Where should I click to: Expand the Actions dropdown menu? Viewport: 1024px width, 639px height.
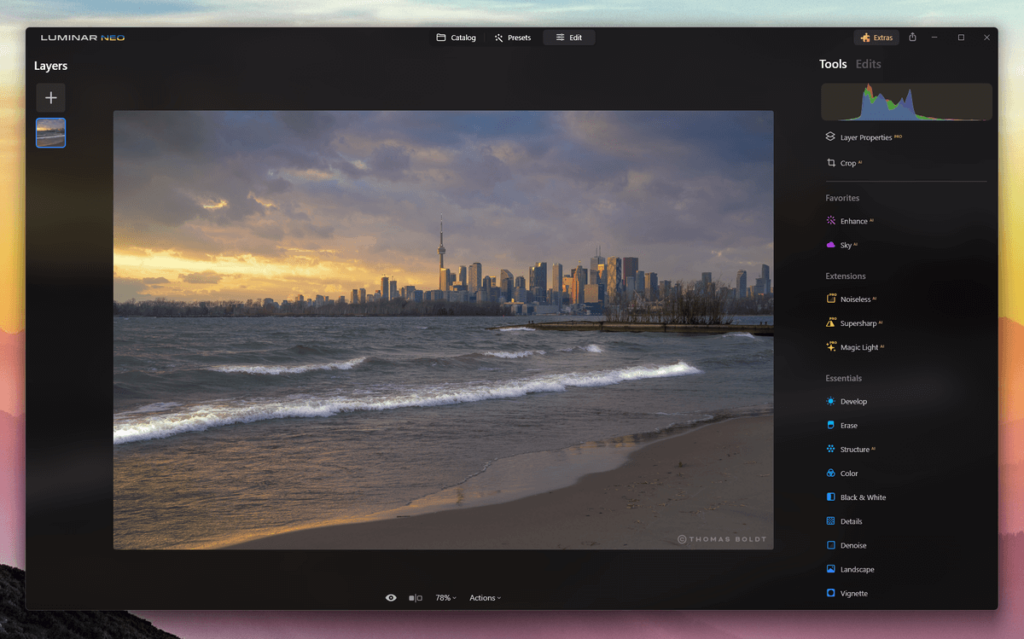click(x=485, y=598)
